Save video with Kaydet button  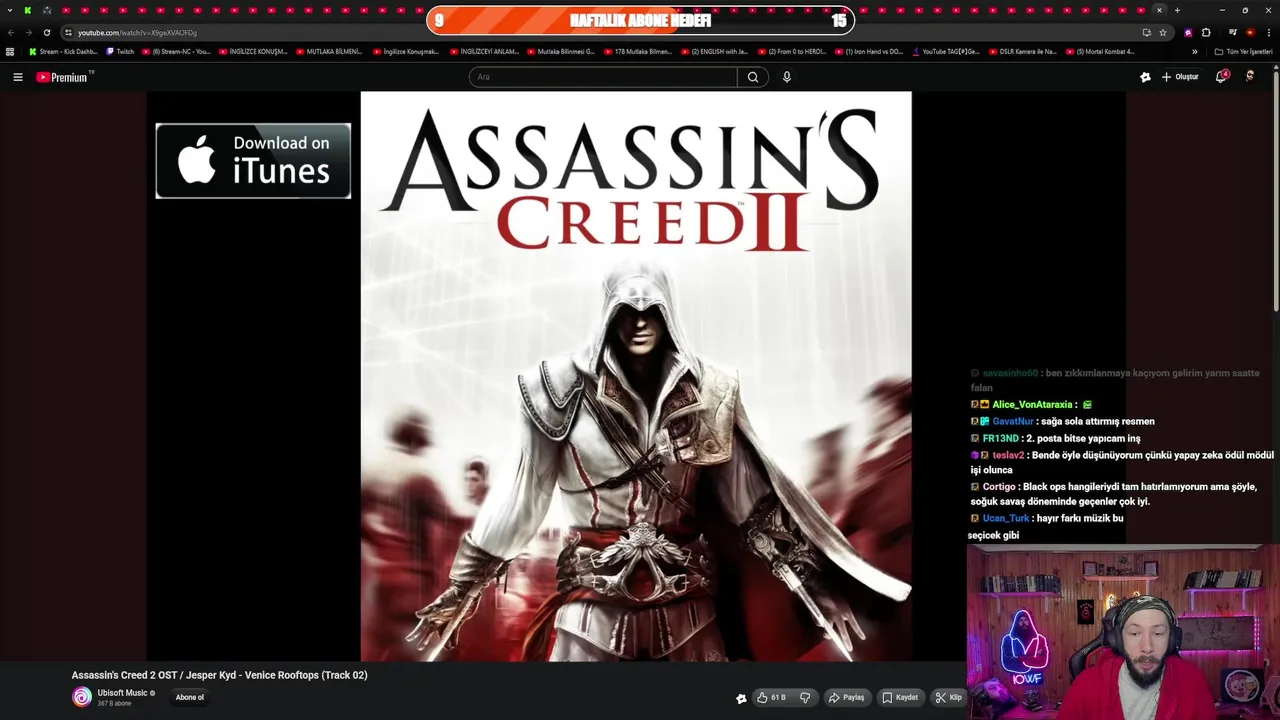900,698
